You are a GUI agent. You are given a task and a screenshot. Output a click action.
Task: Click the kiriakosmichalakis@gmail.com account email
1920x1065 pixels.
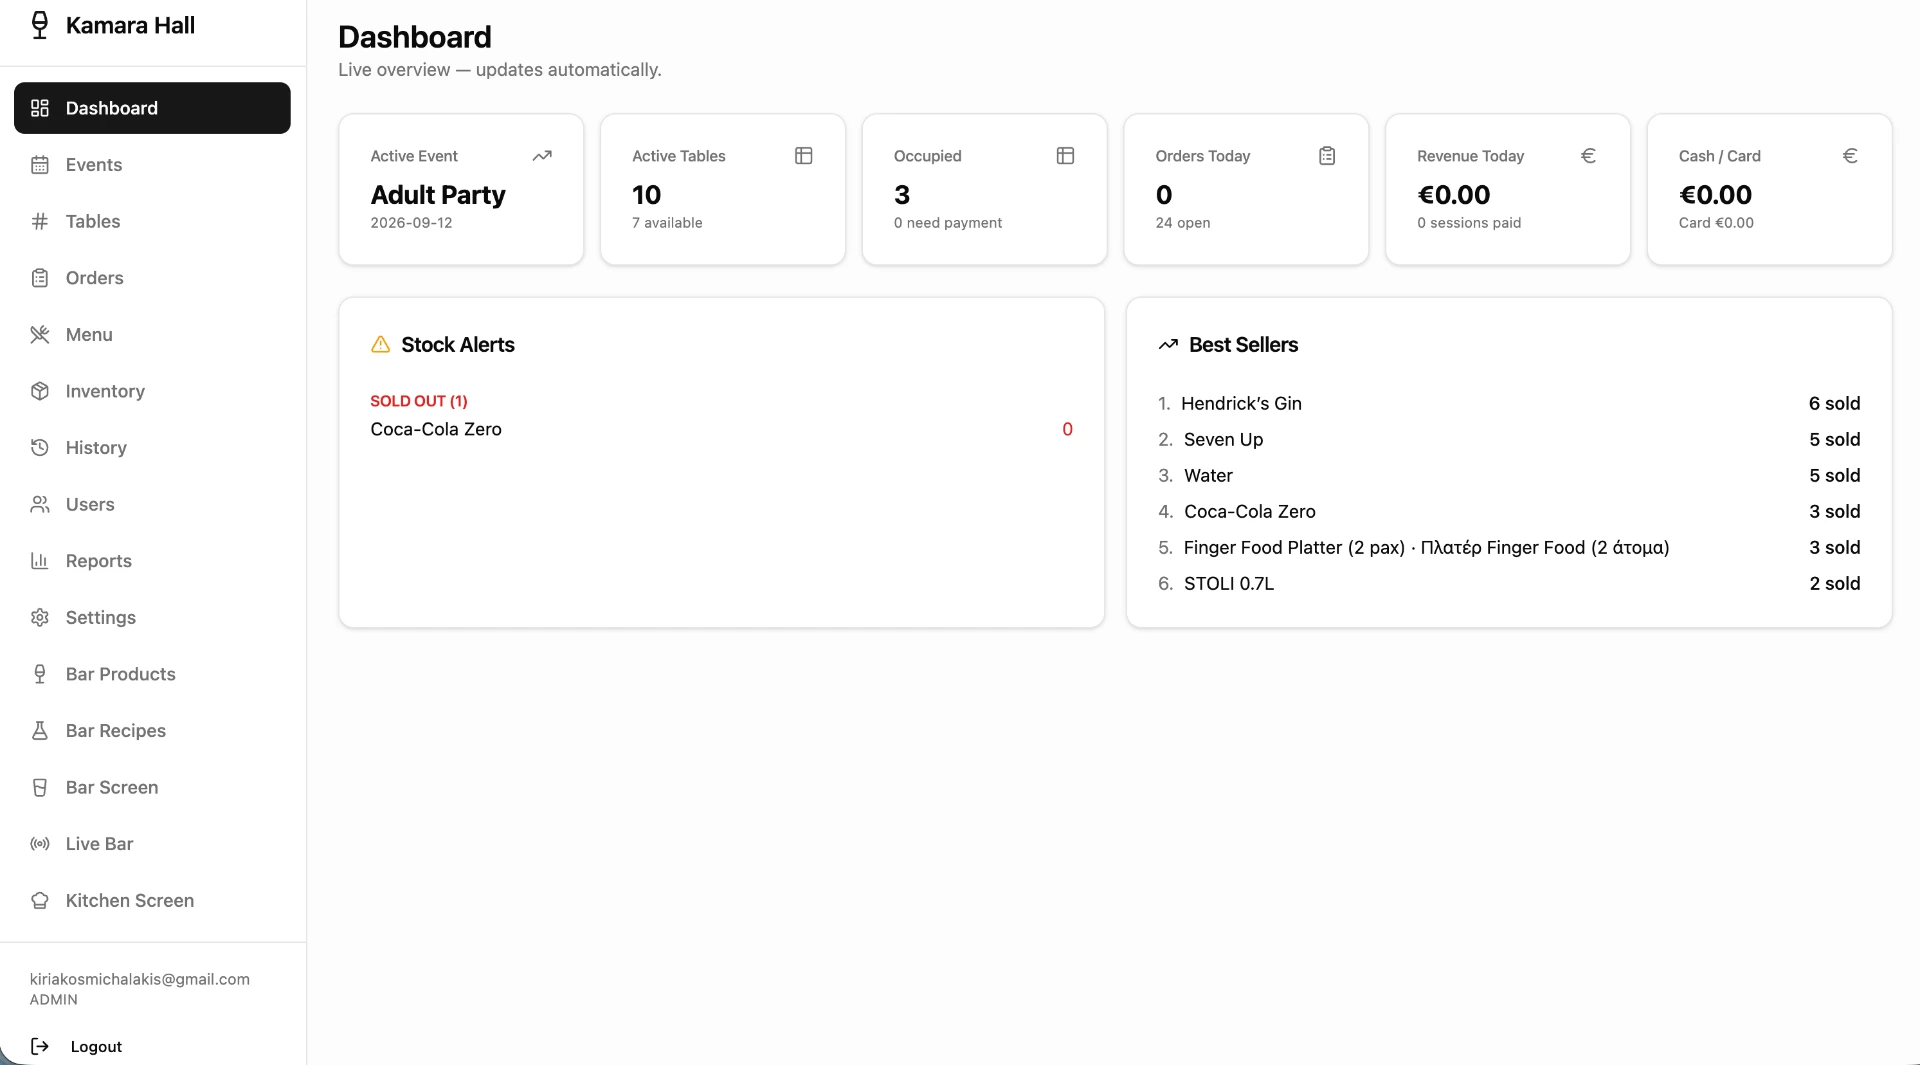pos(140,979)
